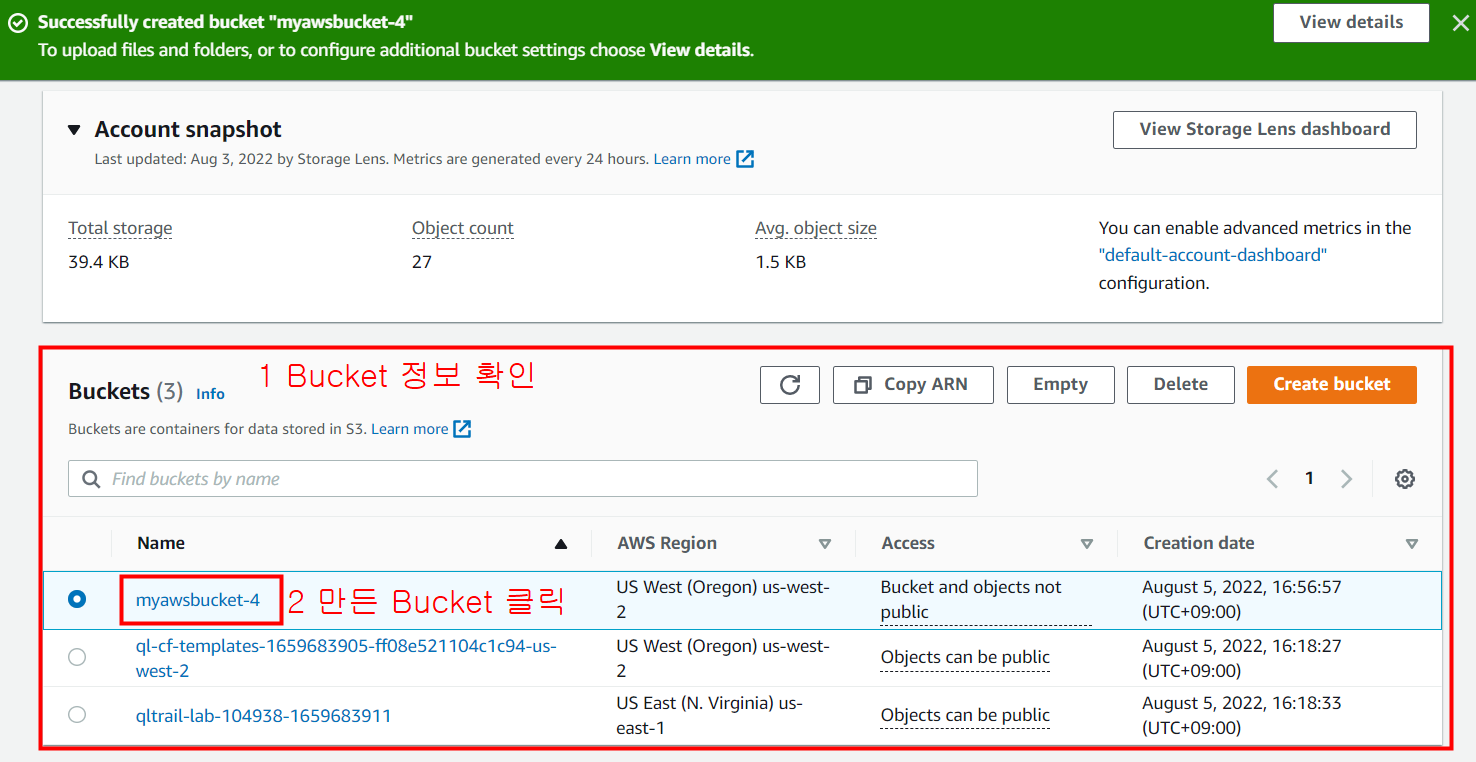Click the external link icon beside Account snapshot Learn more
The image size is (1476, 762).
click(745, 159)
